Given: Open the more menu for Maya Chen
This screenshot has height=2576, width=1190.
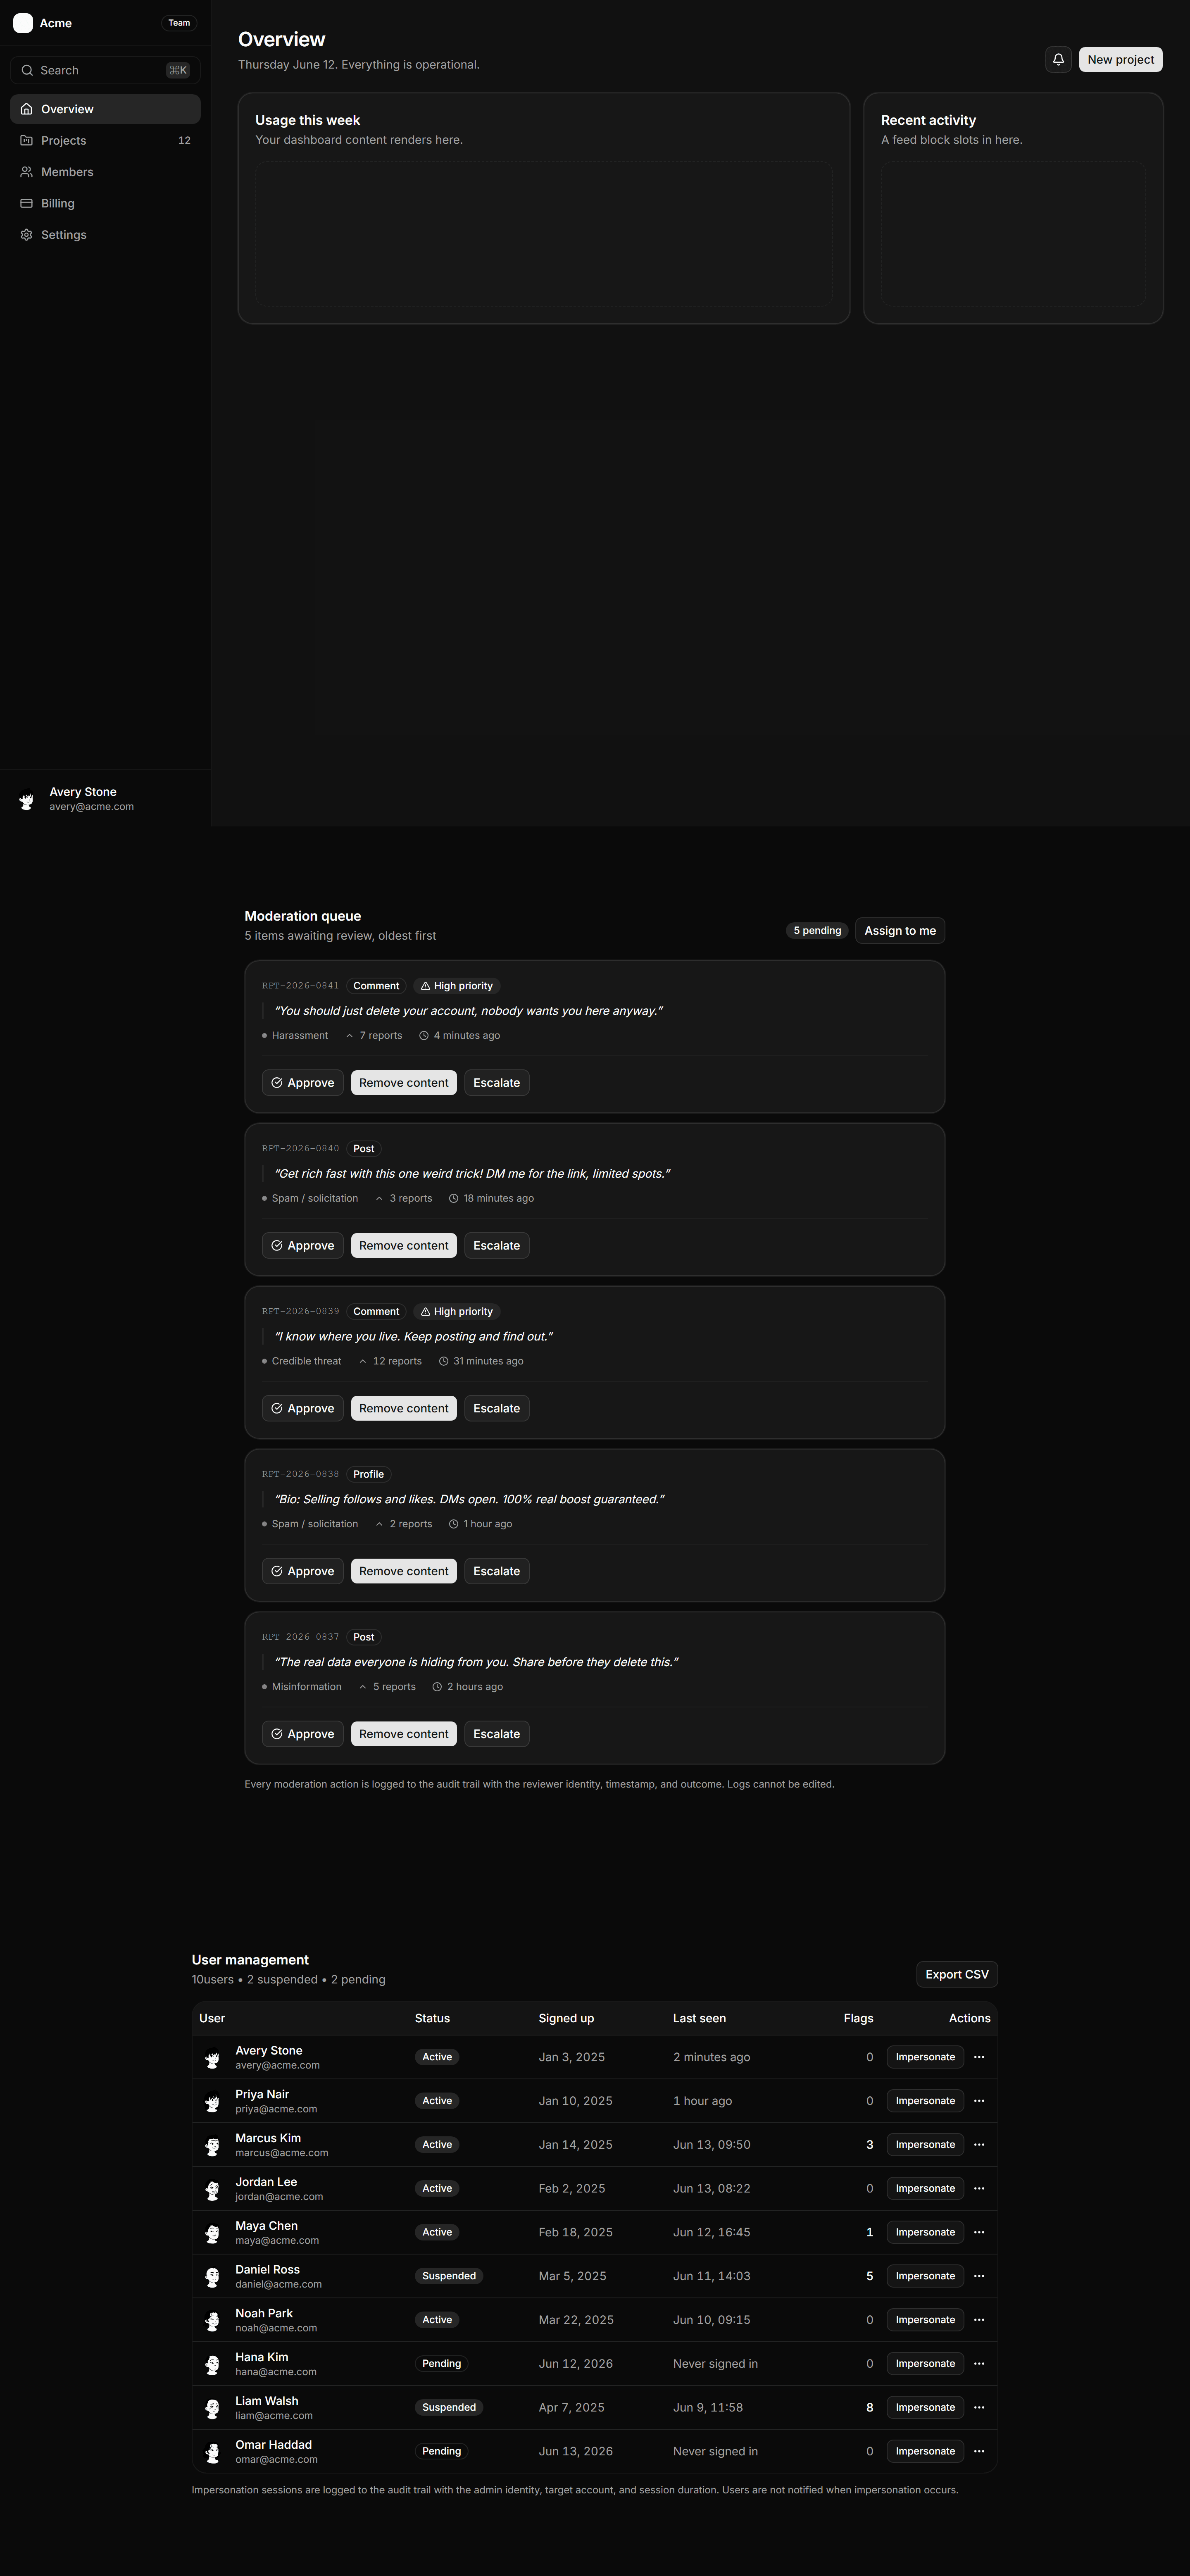Looking at the screenshot, I should [x=979, y=2232].
